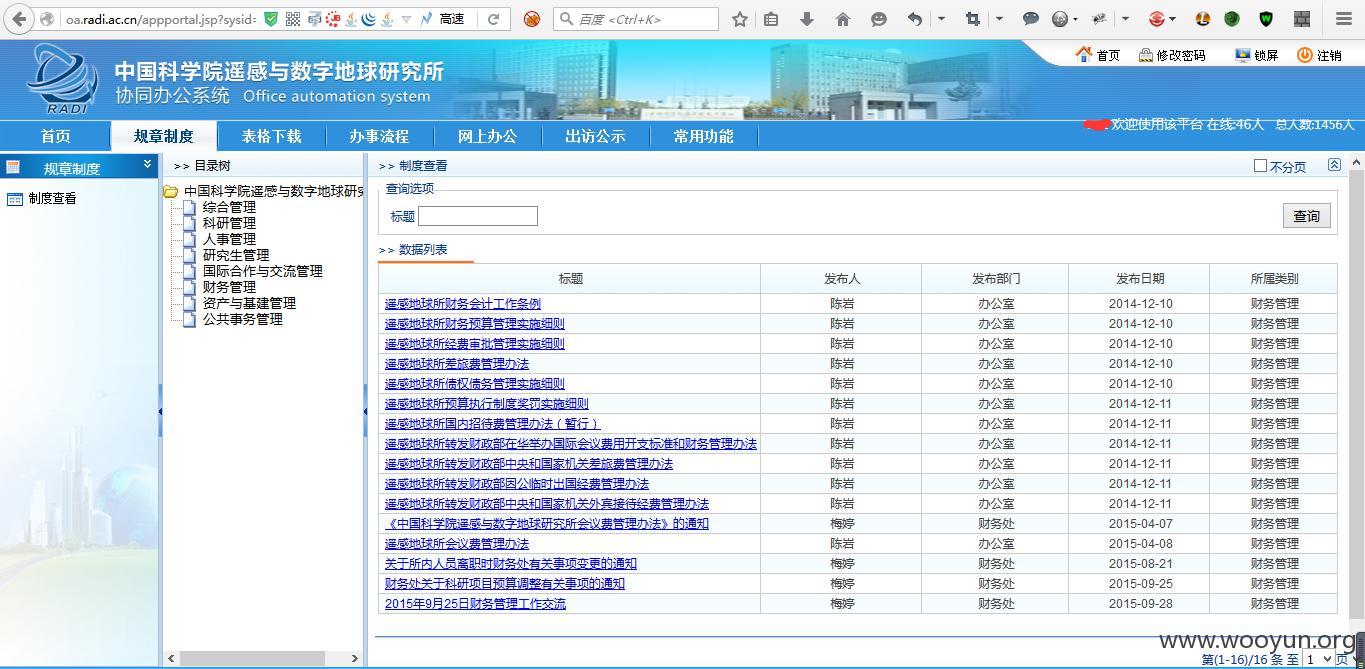
Task: Click the scroll-up arrow of main panel
Action: pos(1357,162)
